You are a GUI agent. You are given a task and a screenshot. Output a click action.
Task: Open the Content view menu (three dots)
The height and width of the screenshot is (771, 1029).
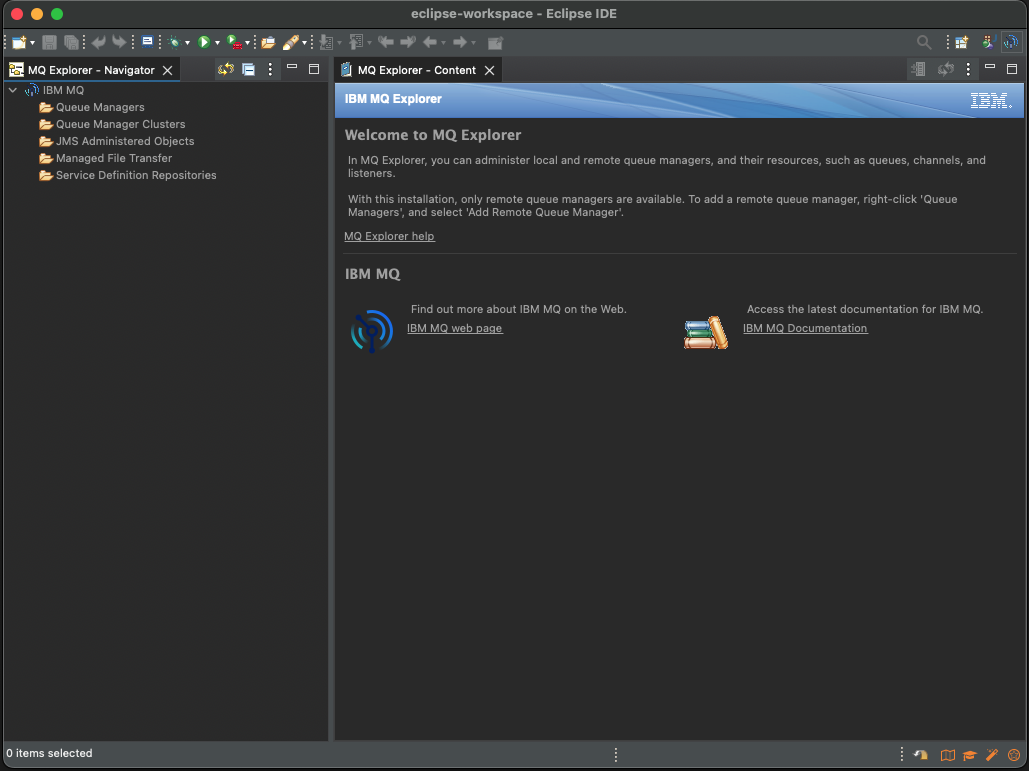pyautogui.click(x=968, y=69)
